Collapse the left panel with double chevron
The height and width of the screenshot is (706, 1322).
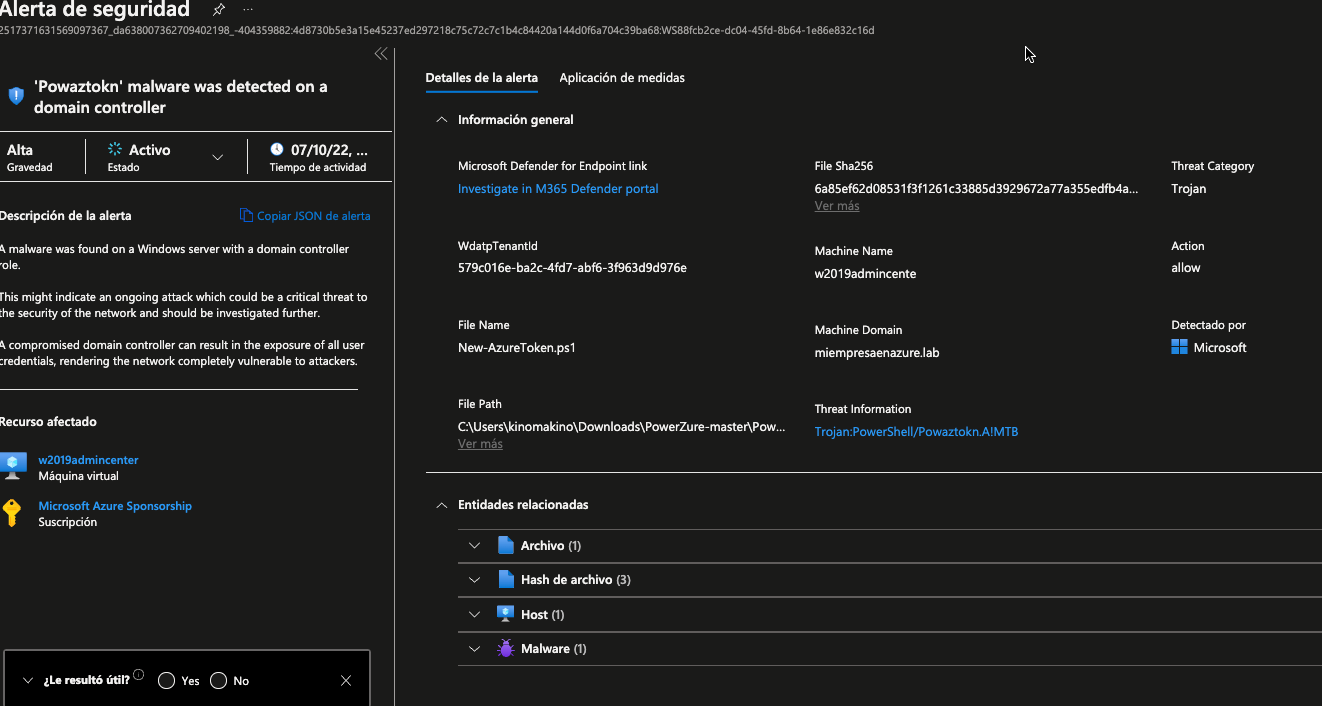click(381, 54)
